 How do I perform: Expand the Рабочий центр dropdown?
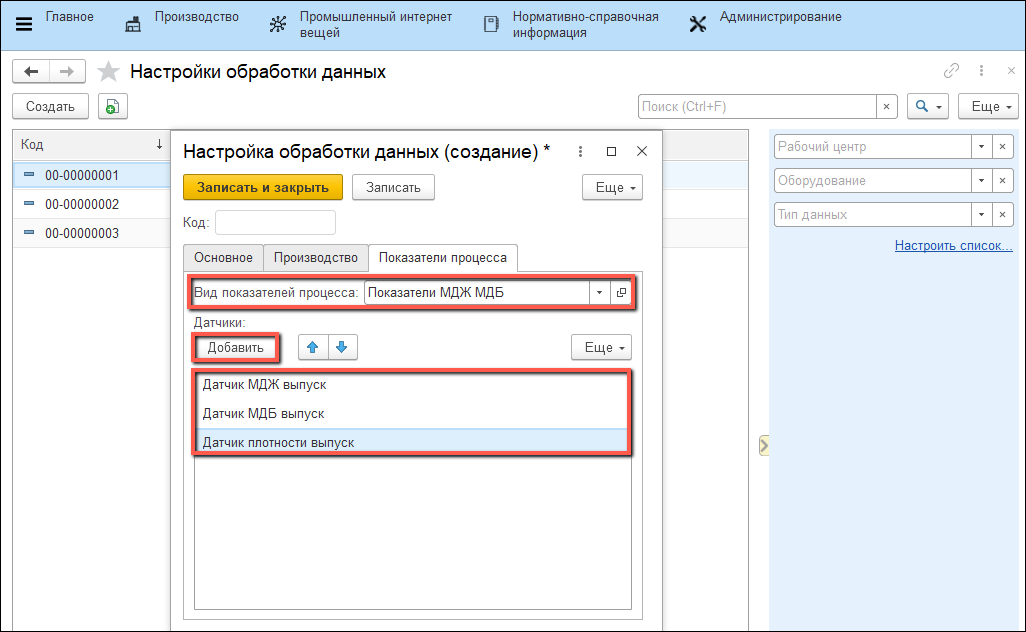coord(981,147)
